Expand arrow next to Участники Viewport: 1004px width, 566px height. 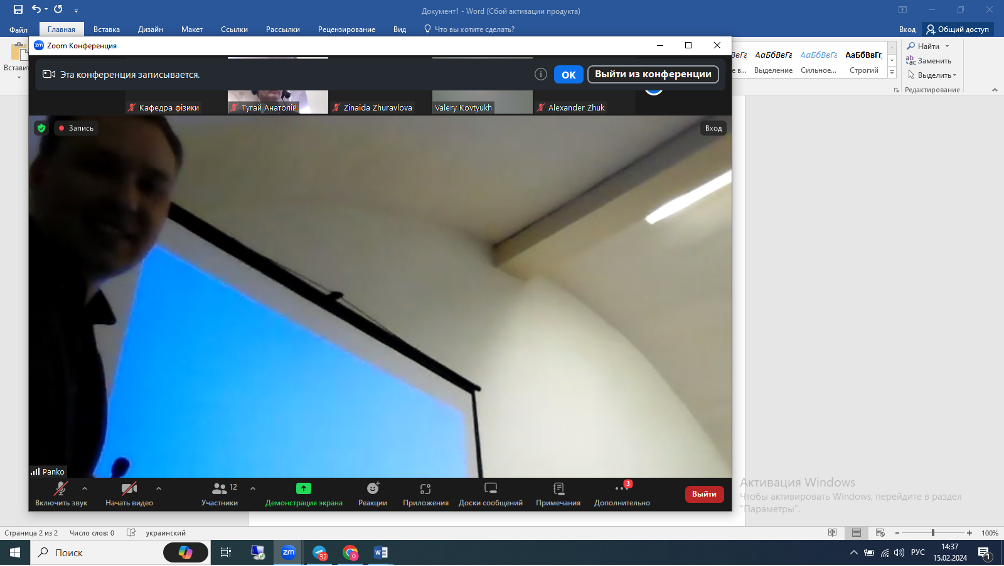coord(252,488)
